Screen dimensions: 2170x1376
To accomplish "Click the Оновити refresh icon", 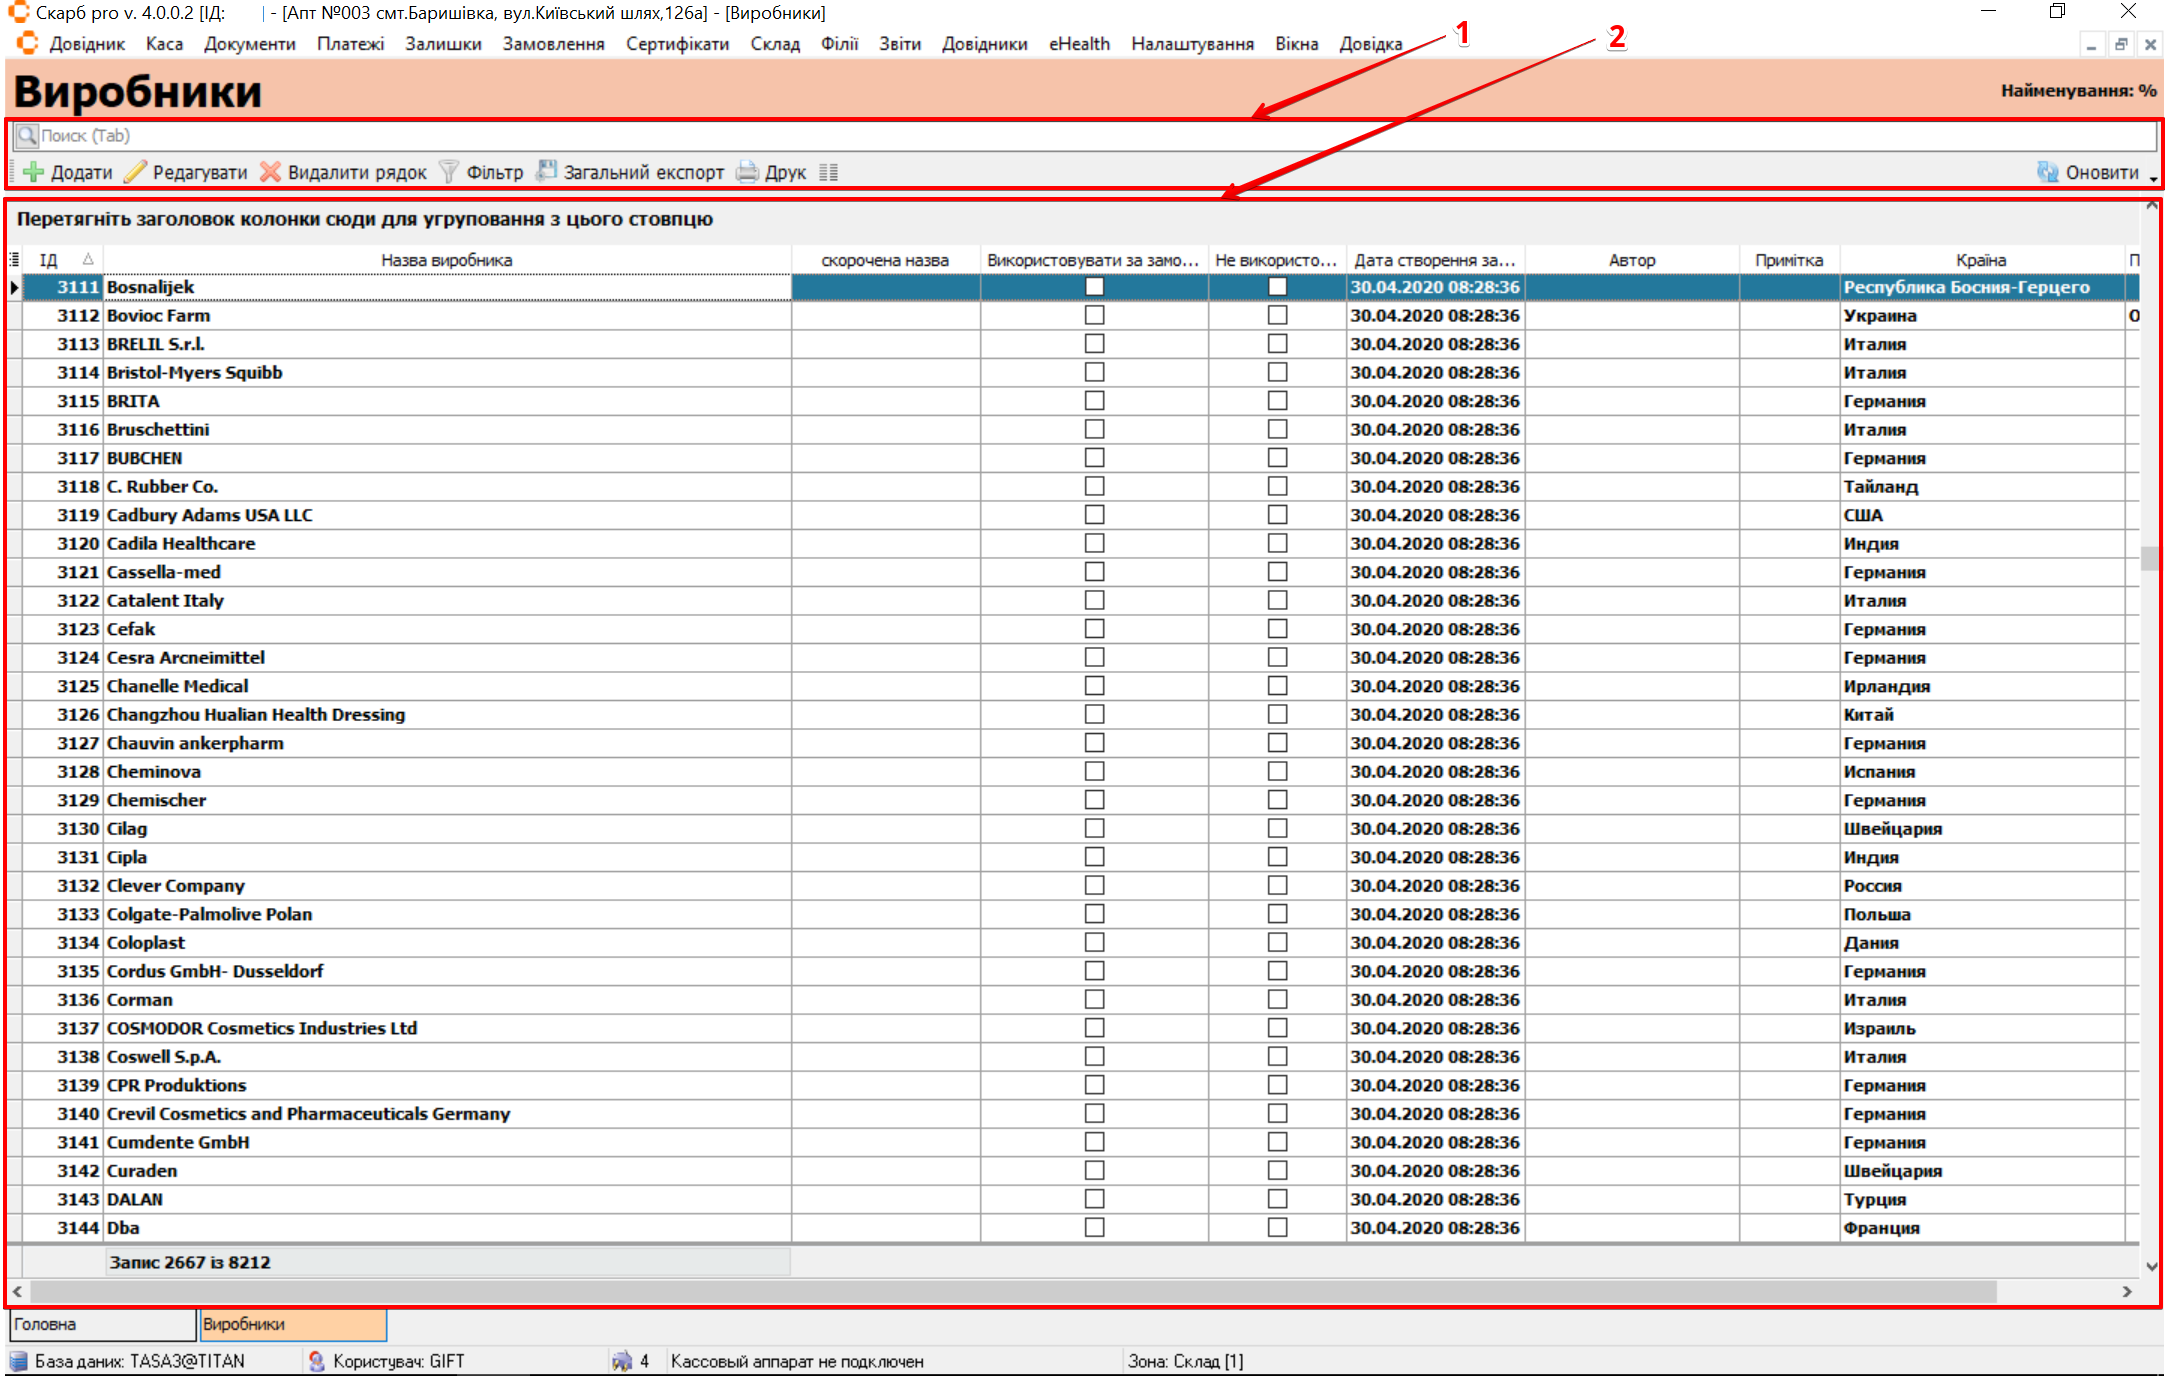I will point(2047,172).
